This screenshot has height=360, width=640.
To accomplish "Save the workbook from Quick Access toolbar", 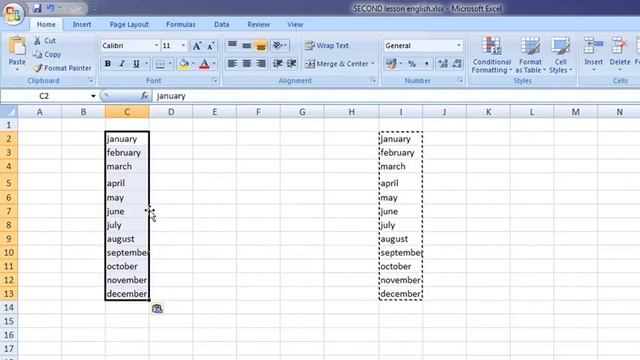I will (x=37, y=8).
